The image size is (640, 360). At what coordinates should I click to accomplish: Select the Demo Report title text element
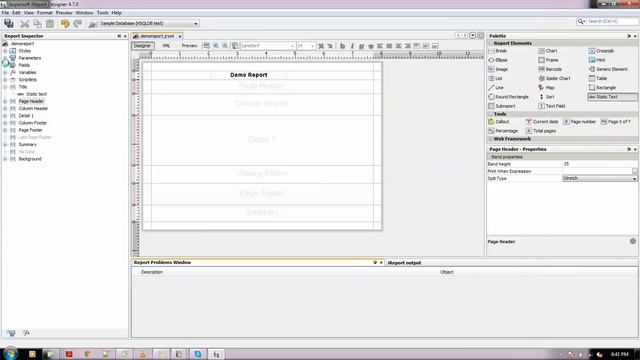tap(249, 75)
